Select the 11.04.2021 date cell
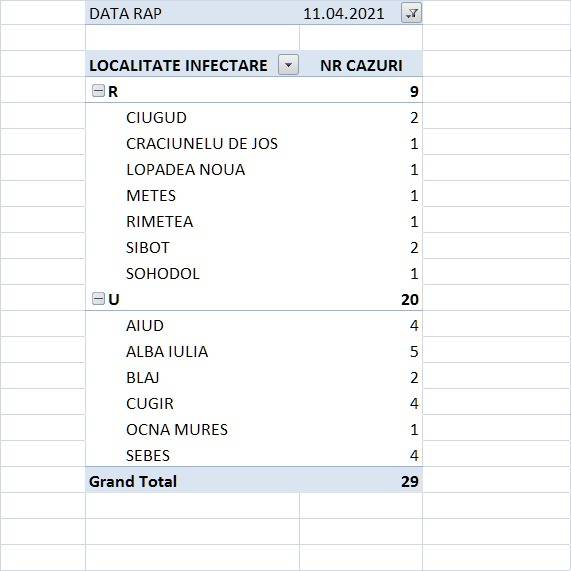 tap(343, 14)
